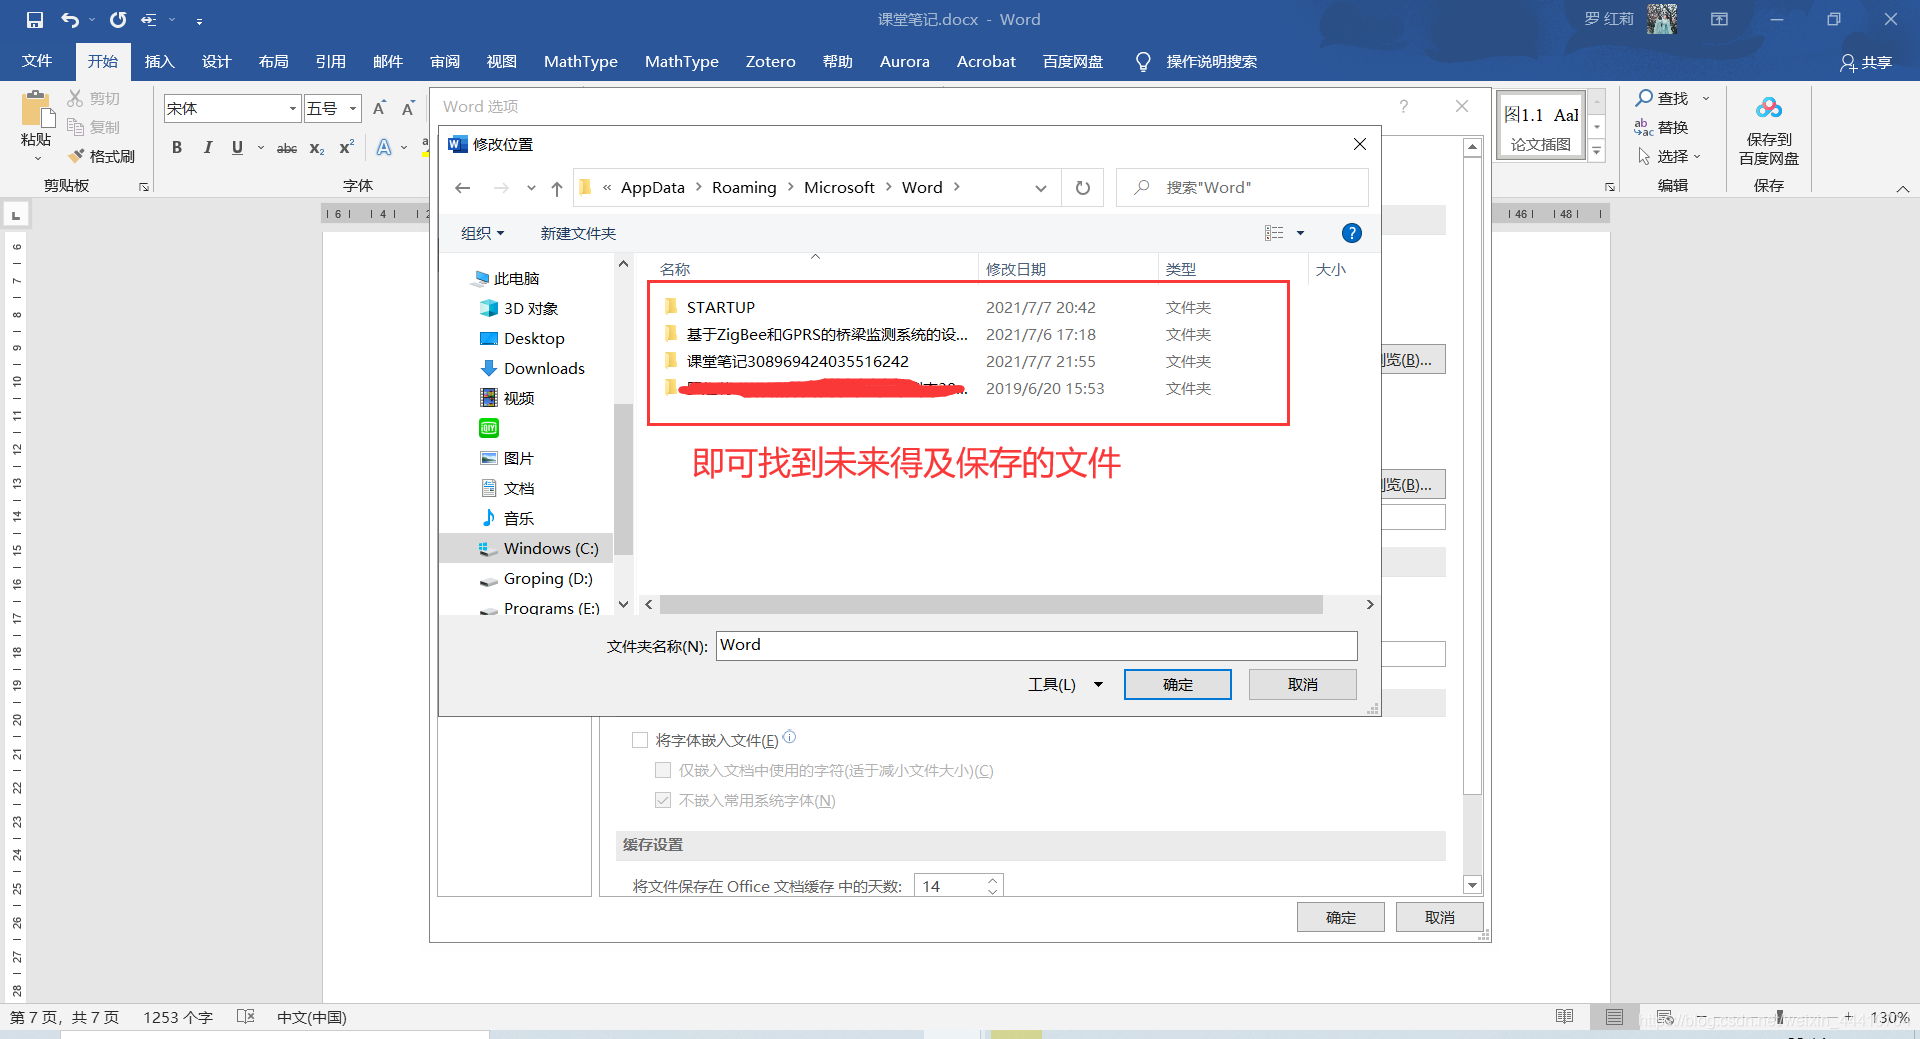Apply subscript formatting
This screenshot has height=1039, width=1920.
coord(317,148)
